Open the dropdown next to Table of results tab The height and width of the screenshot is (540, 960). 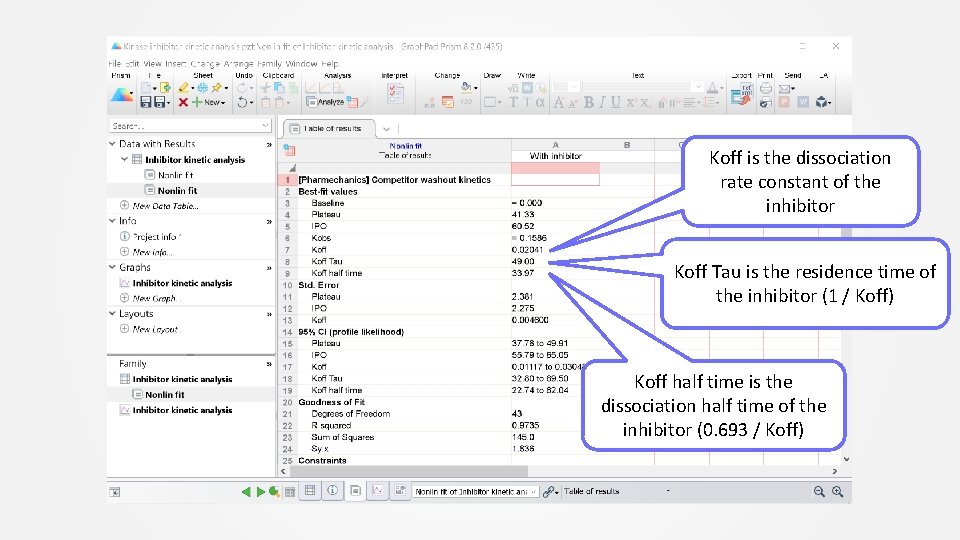(386, 128)
